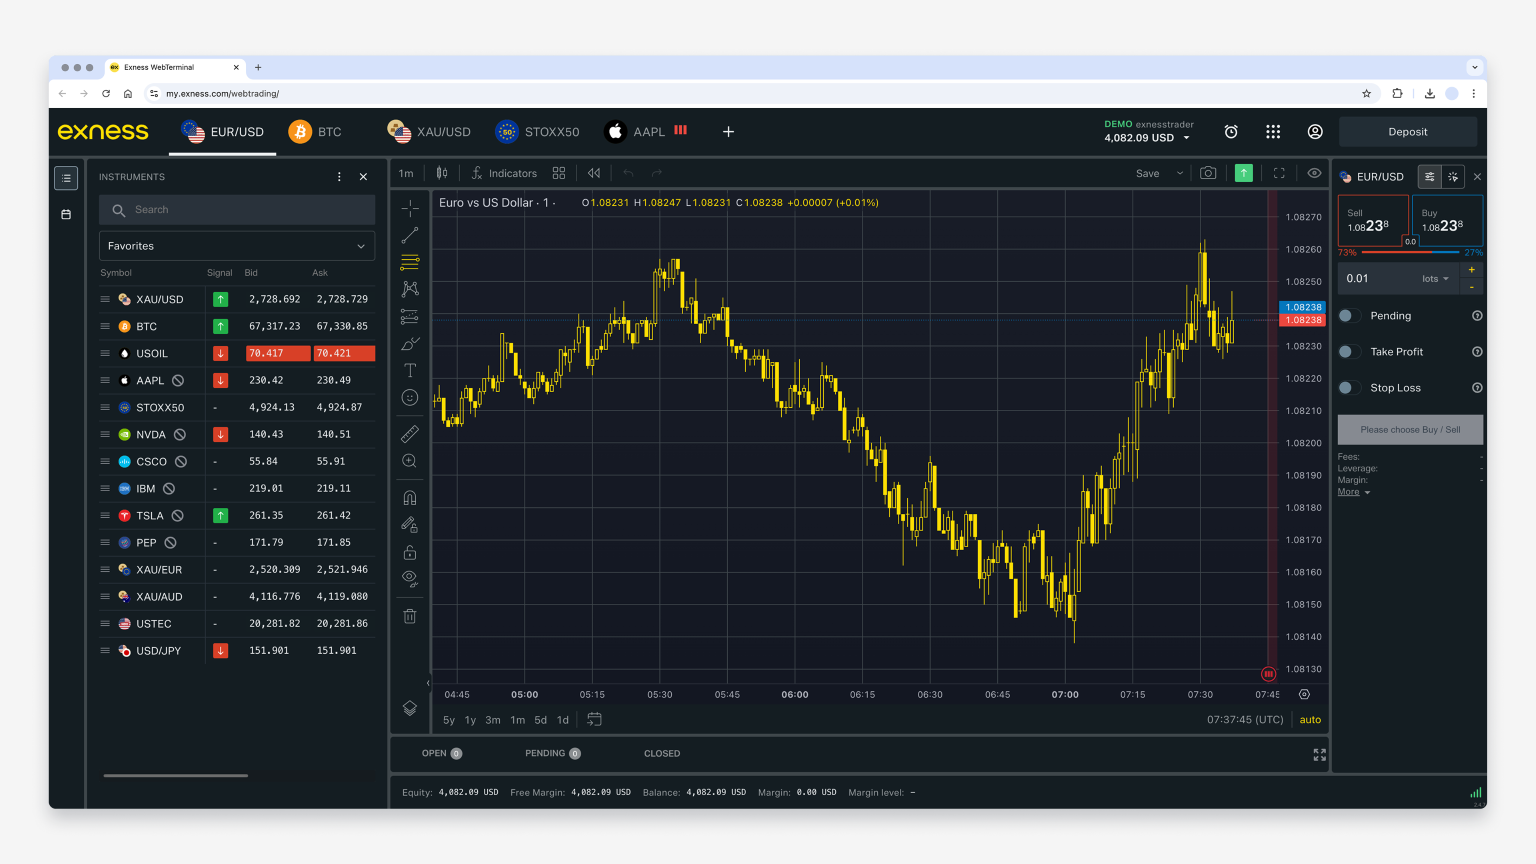Viewport: 1536px width, 864px height.
Task: Set chart range to 5d
Action: (x=540, y=720)
